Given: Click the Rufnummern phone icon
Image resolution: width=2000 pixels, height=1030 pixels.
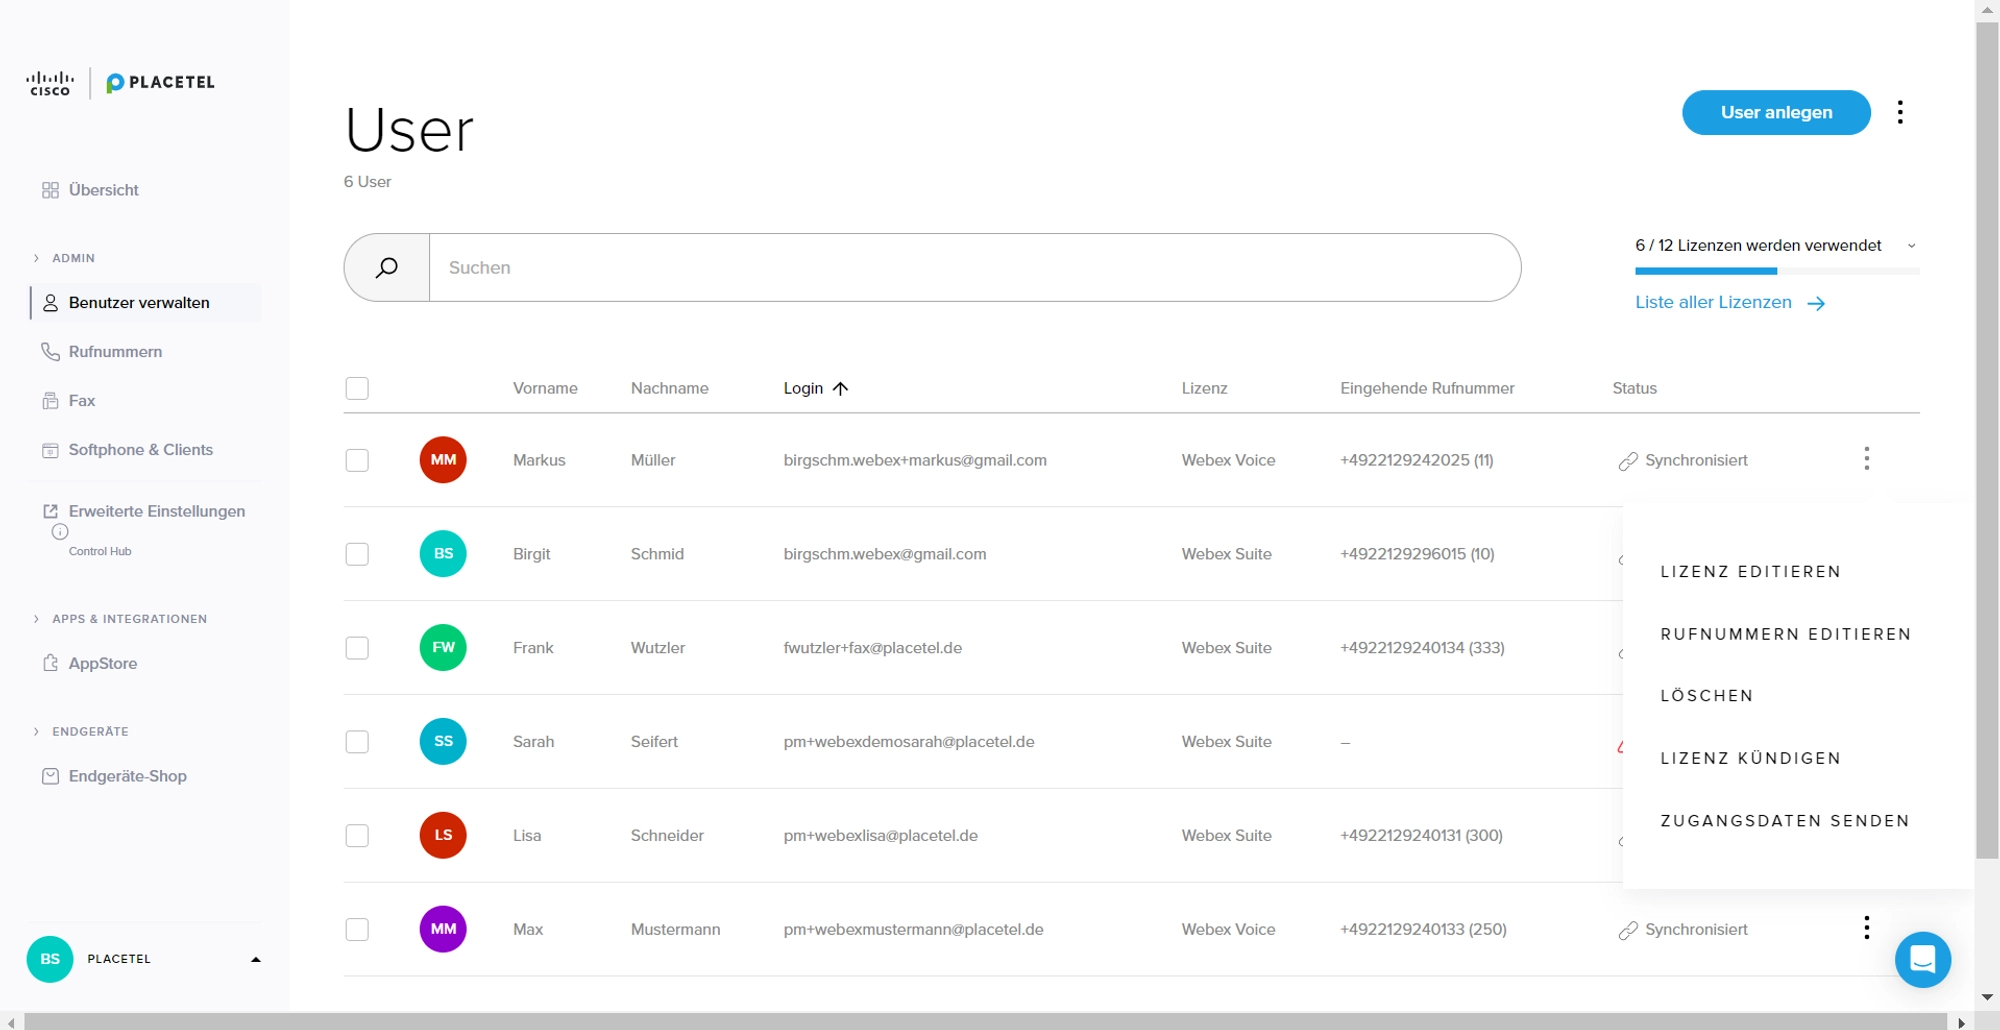Looking at the screenshot, I should pyautogui.click(x=50, y=352).
